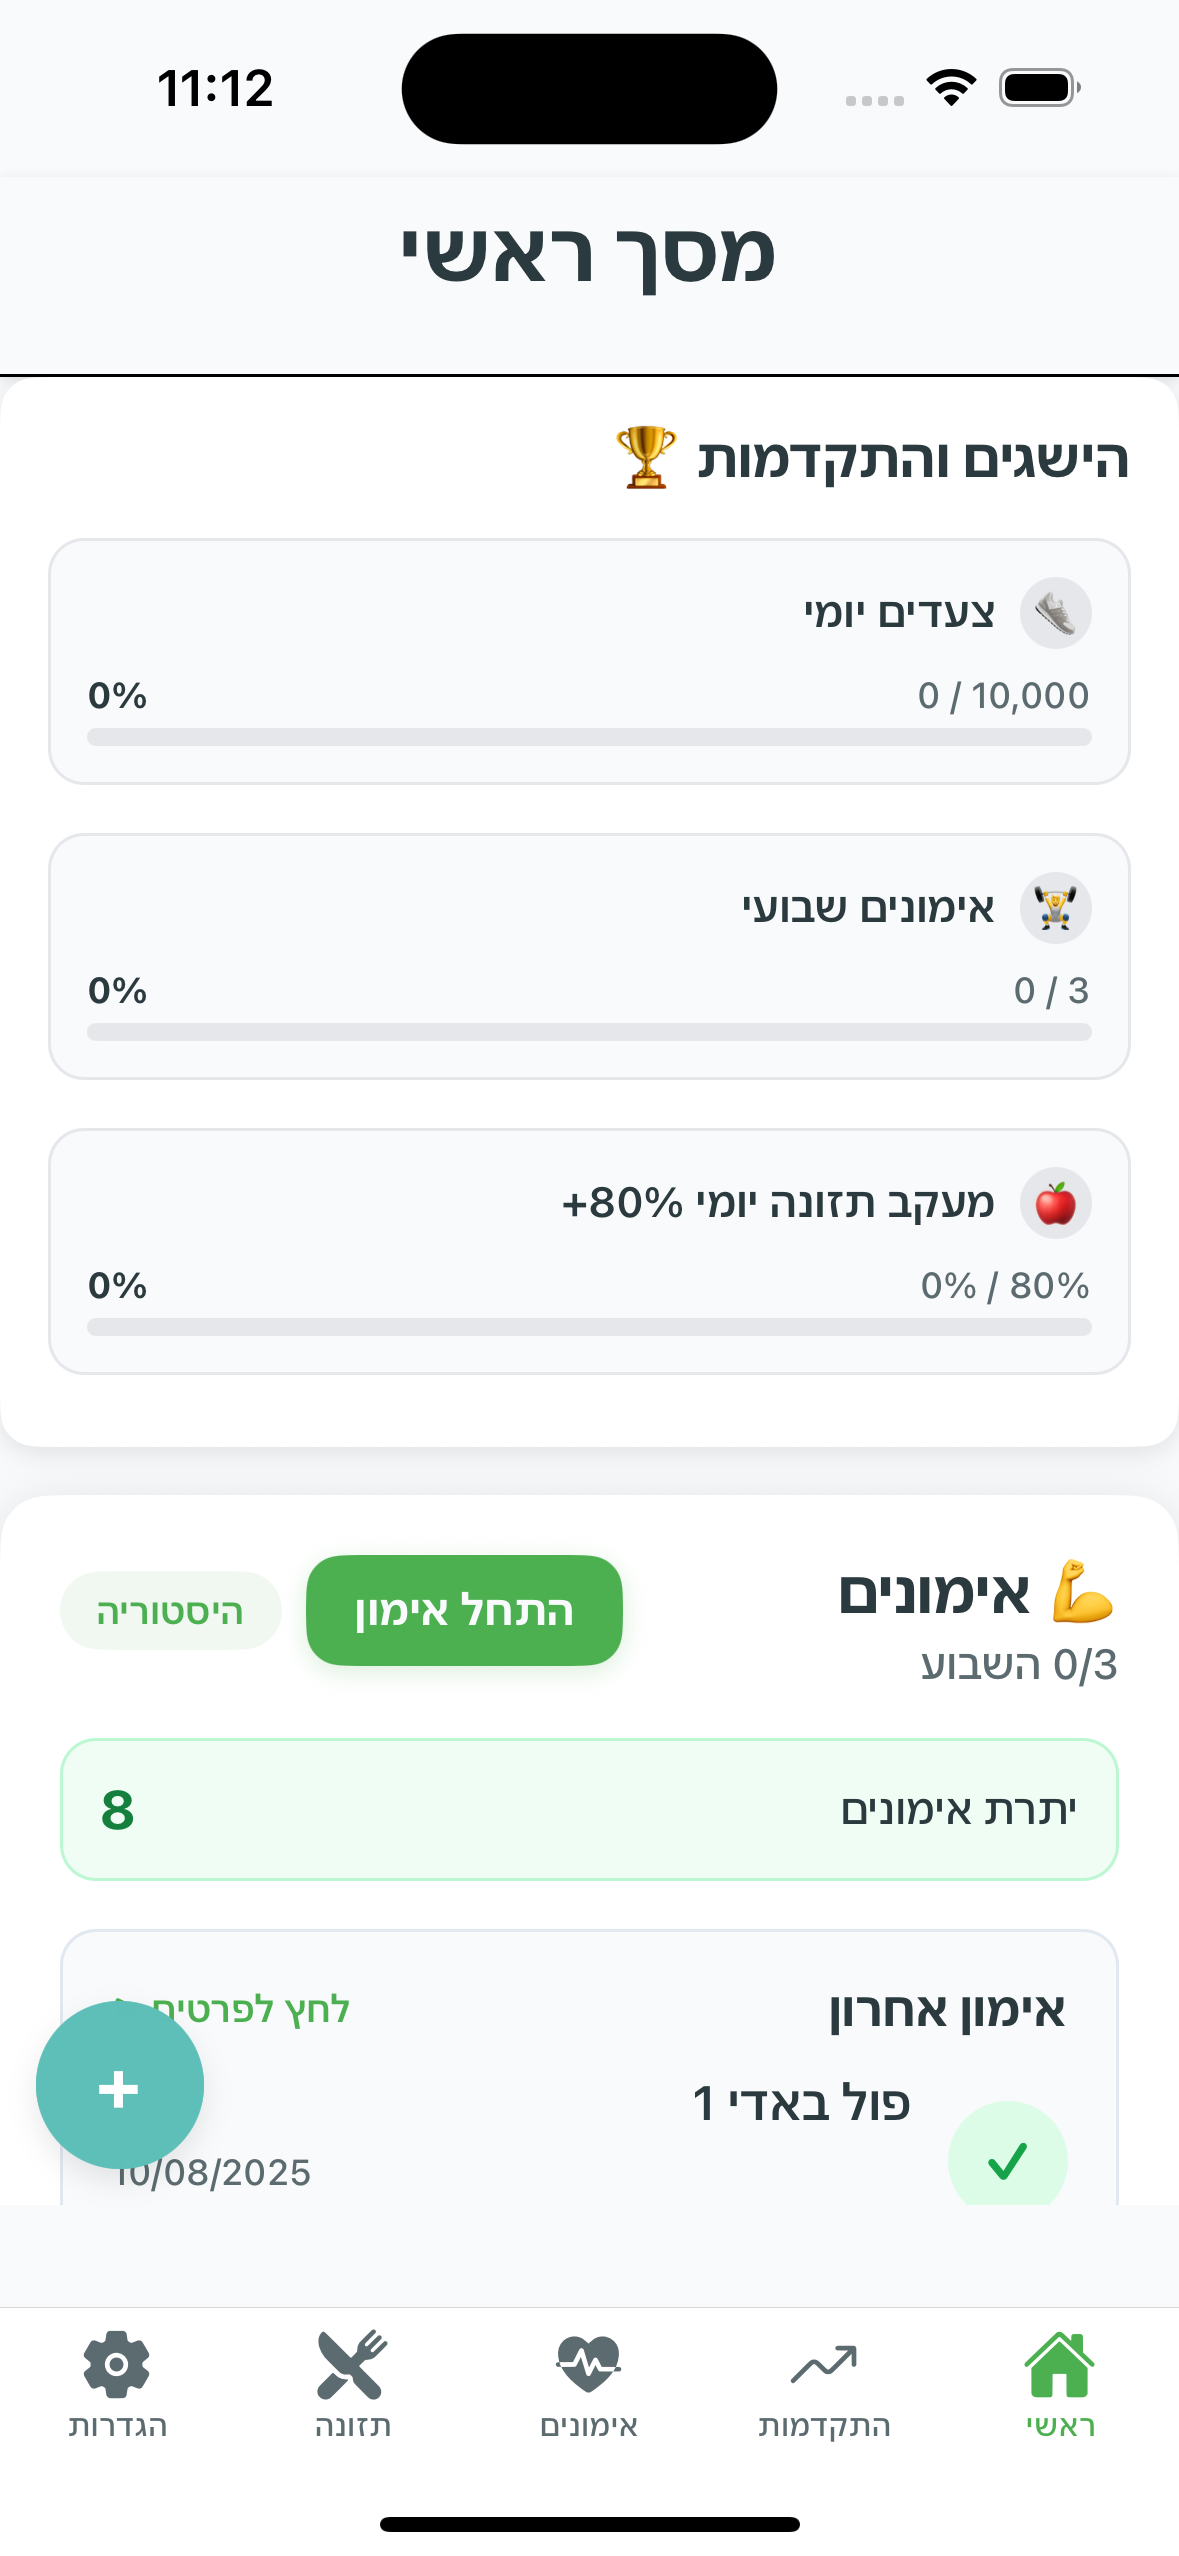Tap the trophy achievements icon
This screenshot has height=2556, width=1179.
[x=645, y=457]
